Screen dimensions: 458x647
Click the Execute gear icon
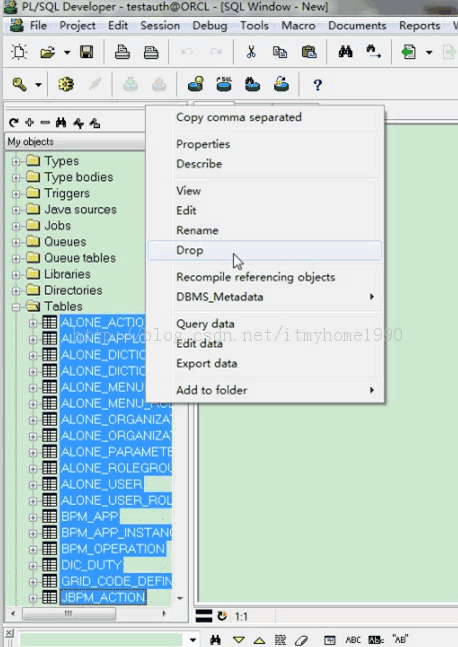[66, 85]
